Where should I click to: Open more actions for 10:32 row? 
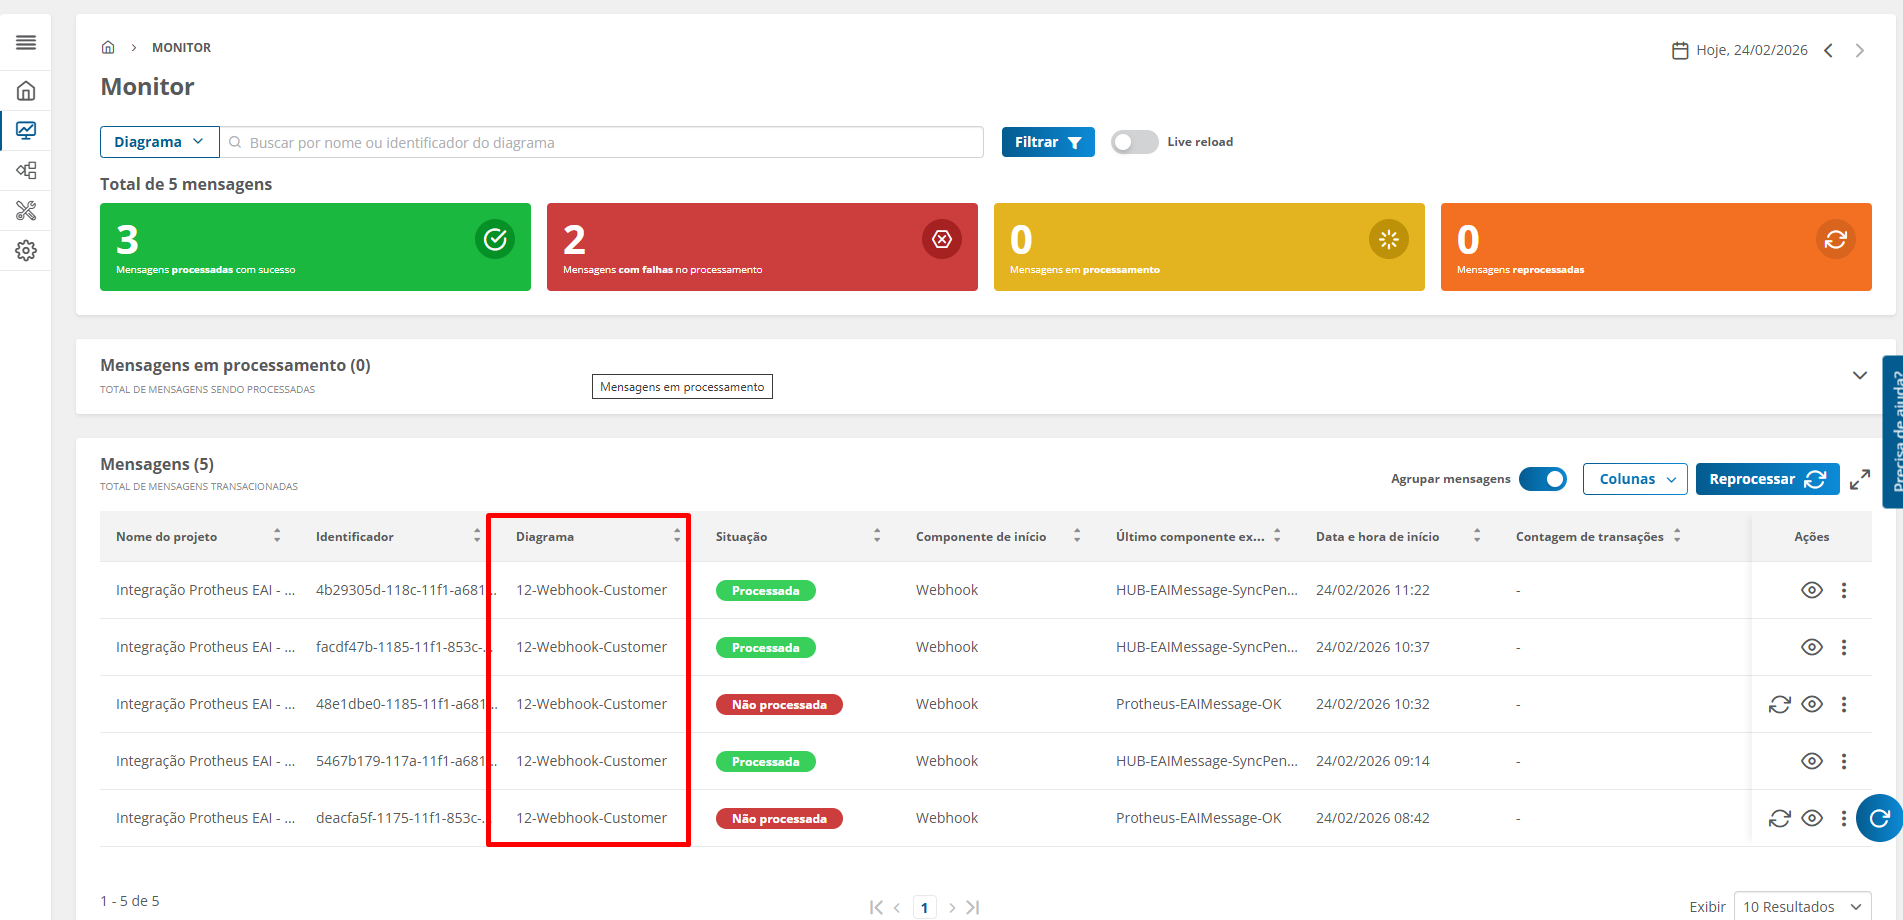point(1844,704)
